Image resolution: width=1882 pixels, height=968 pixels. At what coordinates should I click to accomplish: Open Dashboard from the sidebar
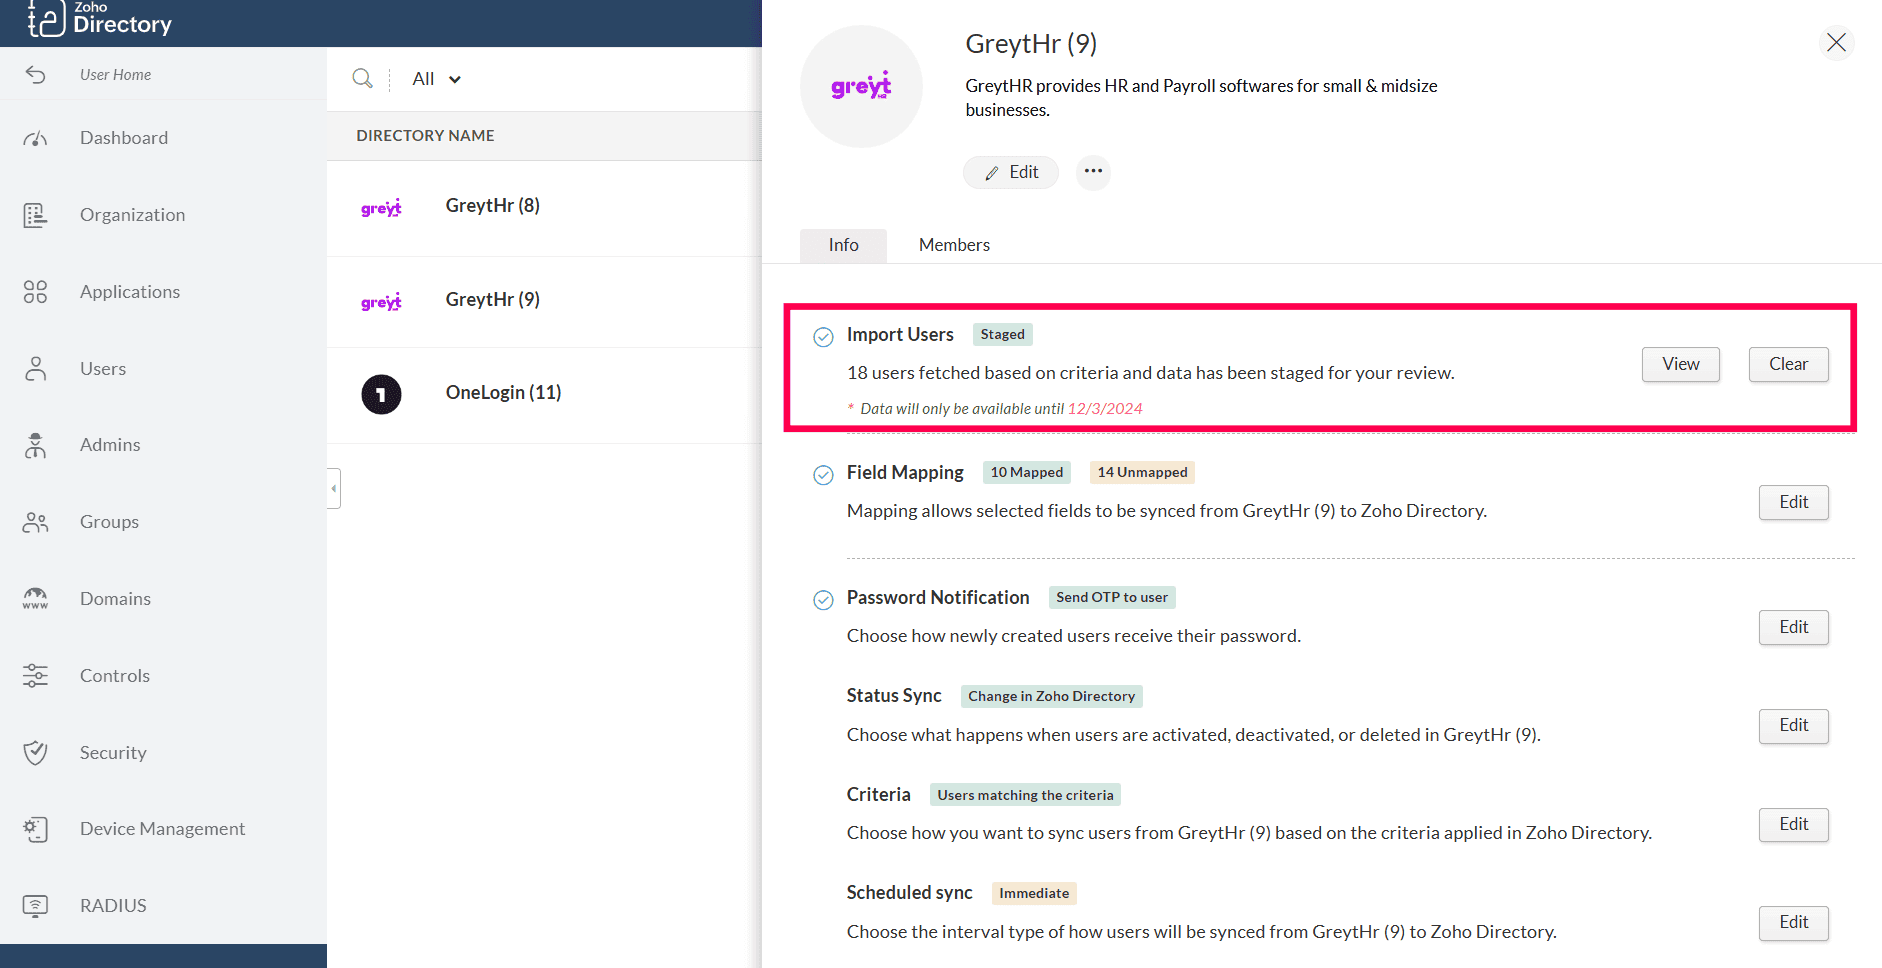pos(124,138)
